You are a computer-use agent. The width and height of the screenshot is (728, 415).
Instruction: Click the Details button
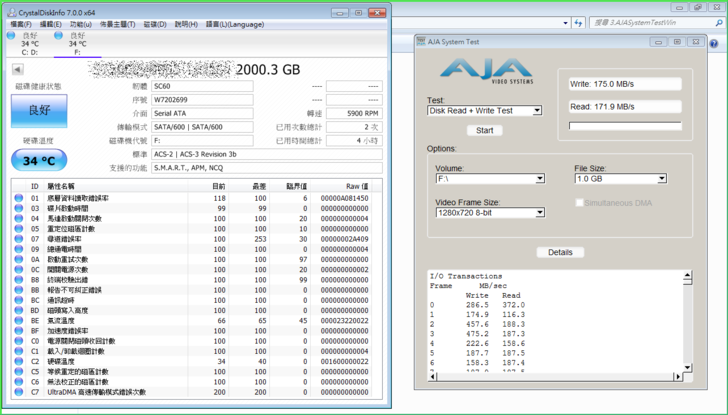(560, 252)
